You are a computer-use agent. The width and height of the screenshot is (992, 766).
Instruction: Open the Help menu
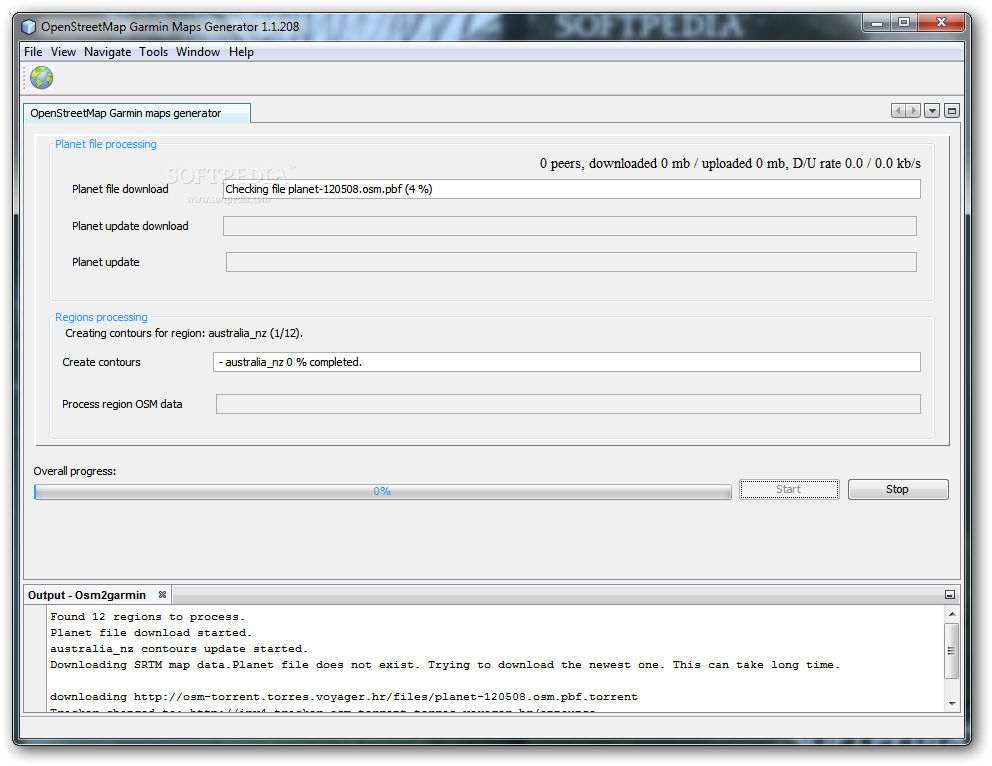241,52
